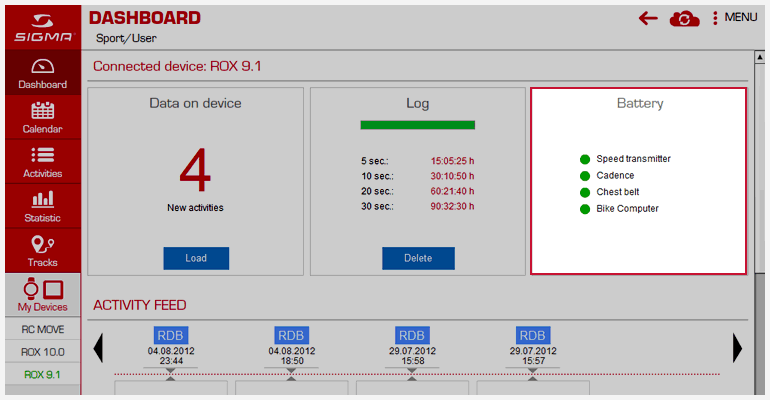Go to next activities in feed
Viewport: 770px width, 400px height.
[737, 348]
